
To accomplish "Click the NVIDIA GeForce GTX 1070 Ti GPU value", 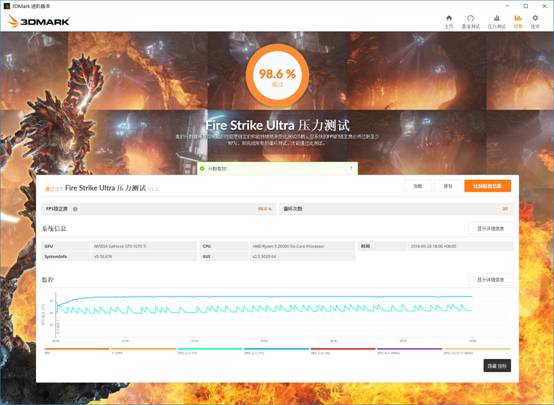I will point(120,246).
